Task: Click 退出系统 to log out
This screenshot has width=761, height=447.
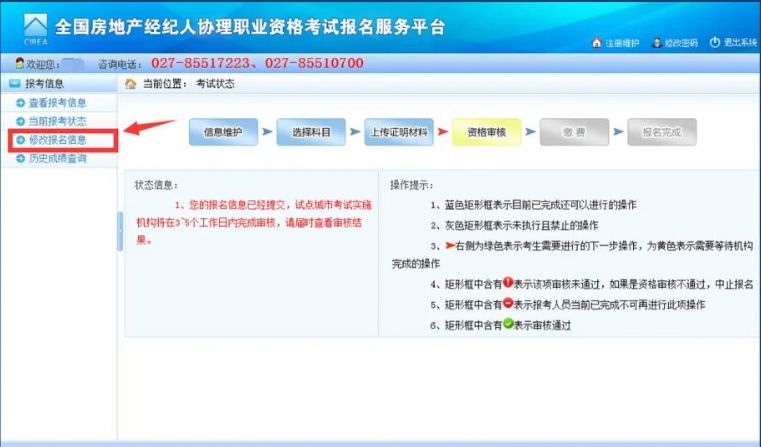Action: tap(740, 42)
